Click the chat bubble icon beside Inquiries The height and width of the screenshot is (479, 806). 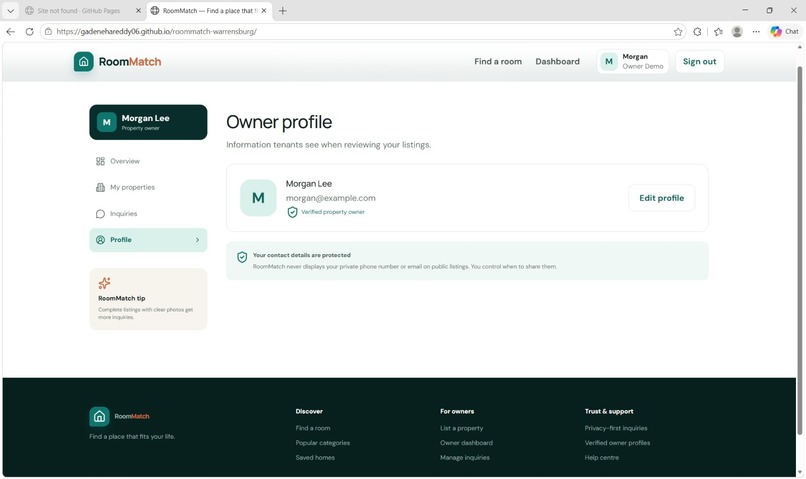pos(100,214)
